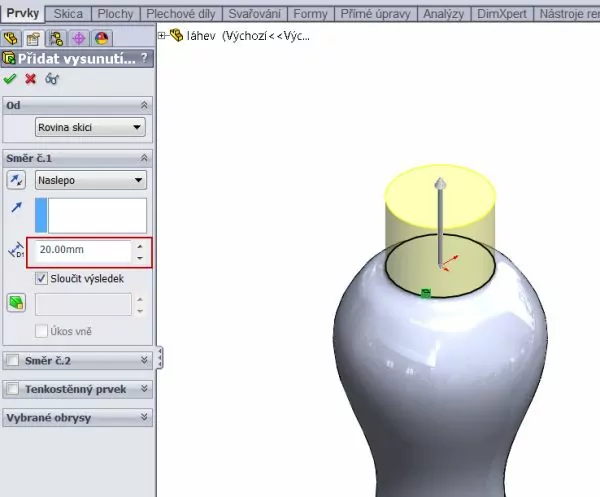Increase depth with the up spinner arrow
The height and width of the screenshot is (497, 600).
pyautogui.click(x=139, y=246)
